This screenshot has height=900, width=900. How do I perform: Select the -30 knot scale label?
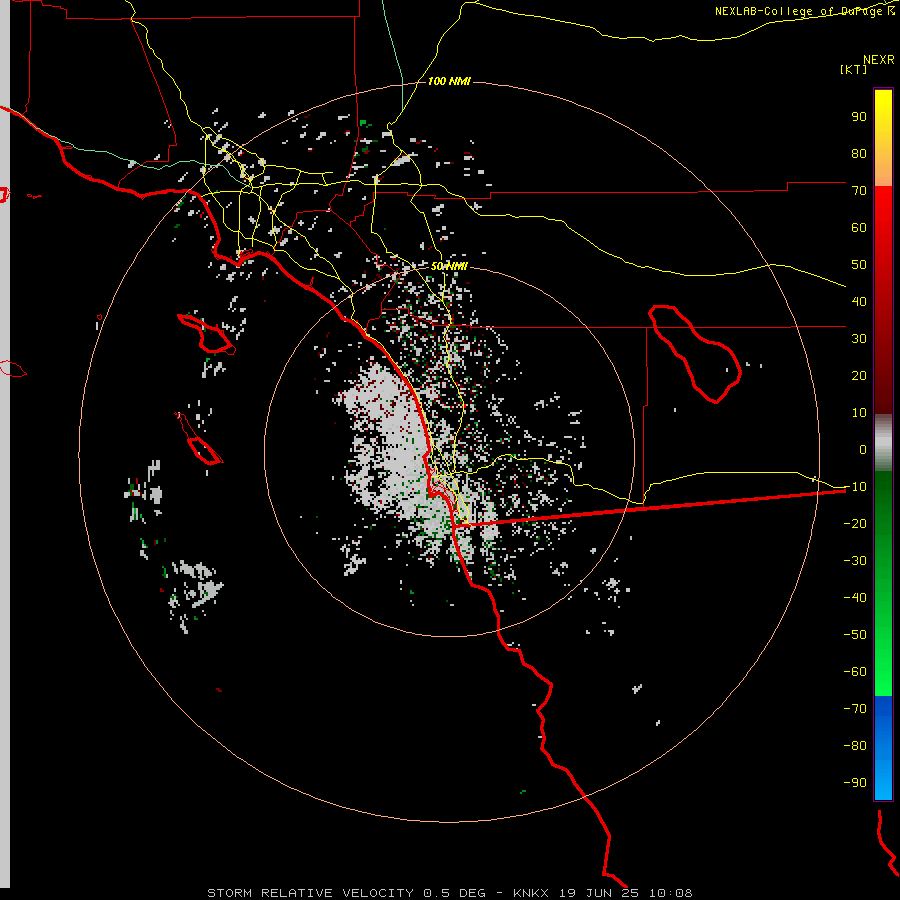pos(855,561)
